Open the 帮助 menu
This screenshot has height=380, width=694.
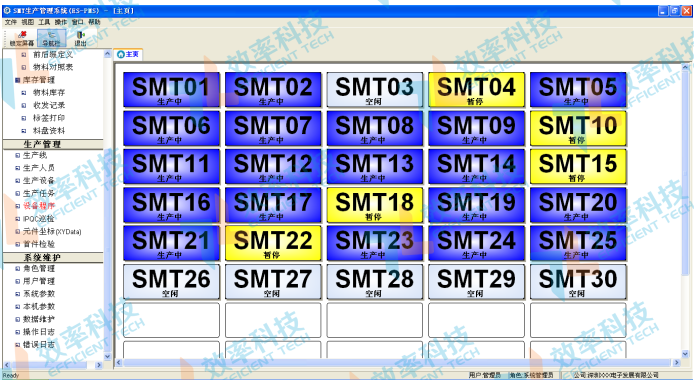94,22
